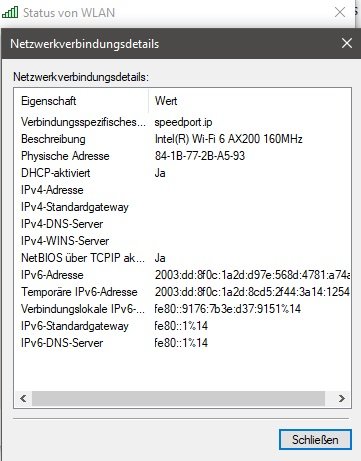Select the IPv4-WINS-Server row
361x461 pixels.
point(182,241)
